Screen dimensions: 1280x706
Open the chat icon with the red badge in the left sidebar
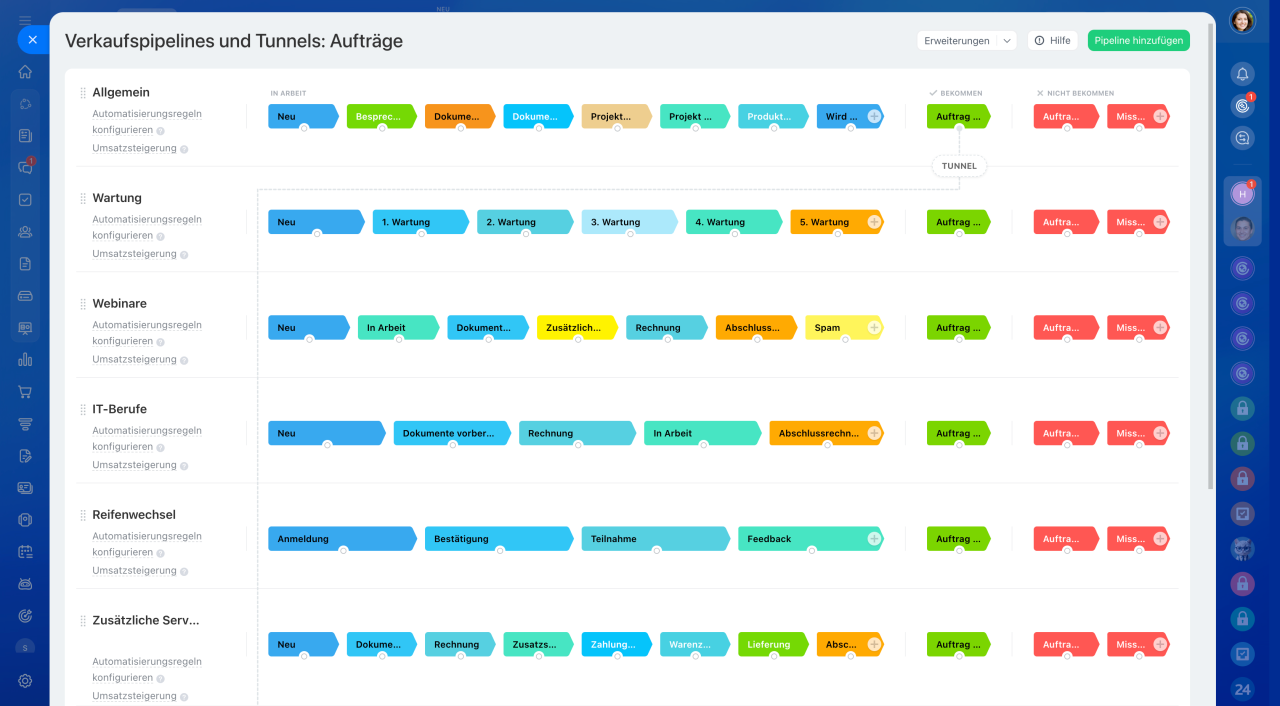pos(25,167)
